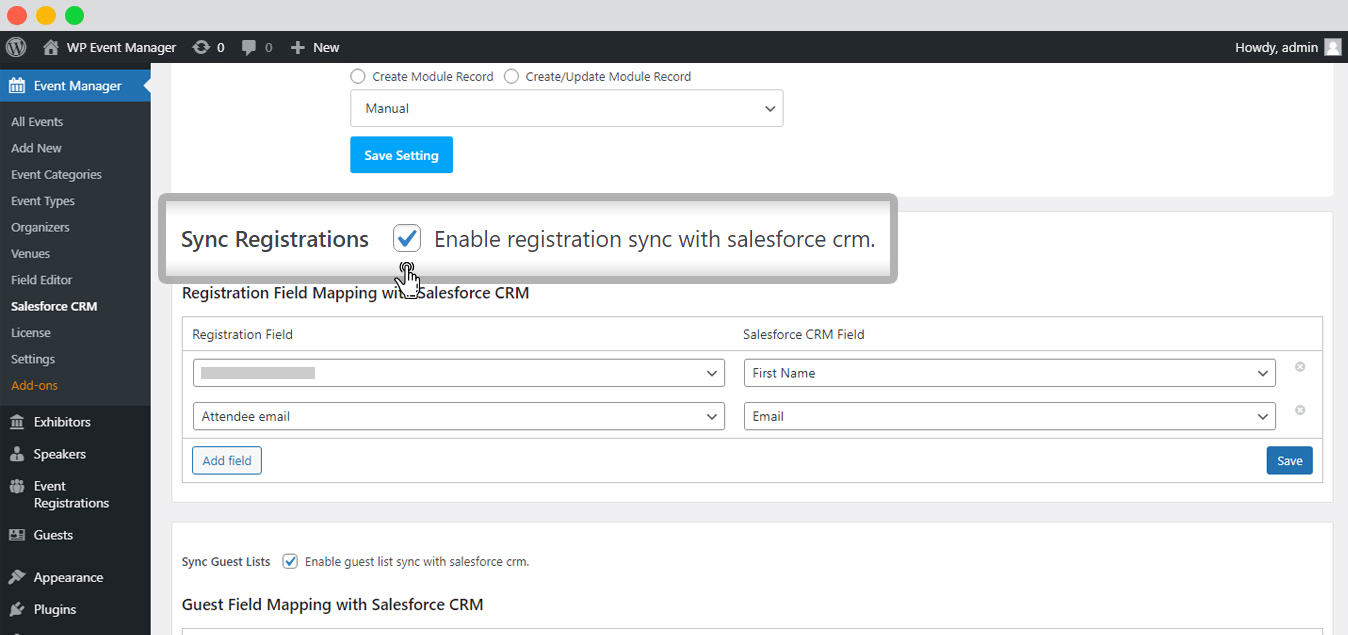Open Add-ons menu item
1348x635 pixels.
click(35, 385)
